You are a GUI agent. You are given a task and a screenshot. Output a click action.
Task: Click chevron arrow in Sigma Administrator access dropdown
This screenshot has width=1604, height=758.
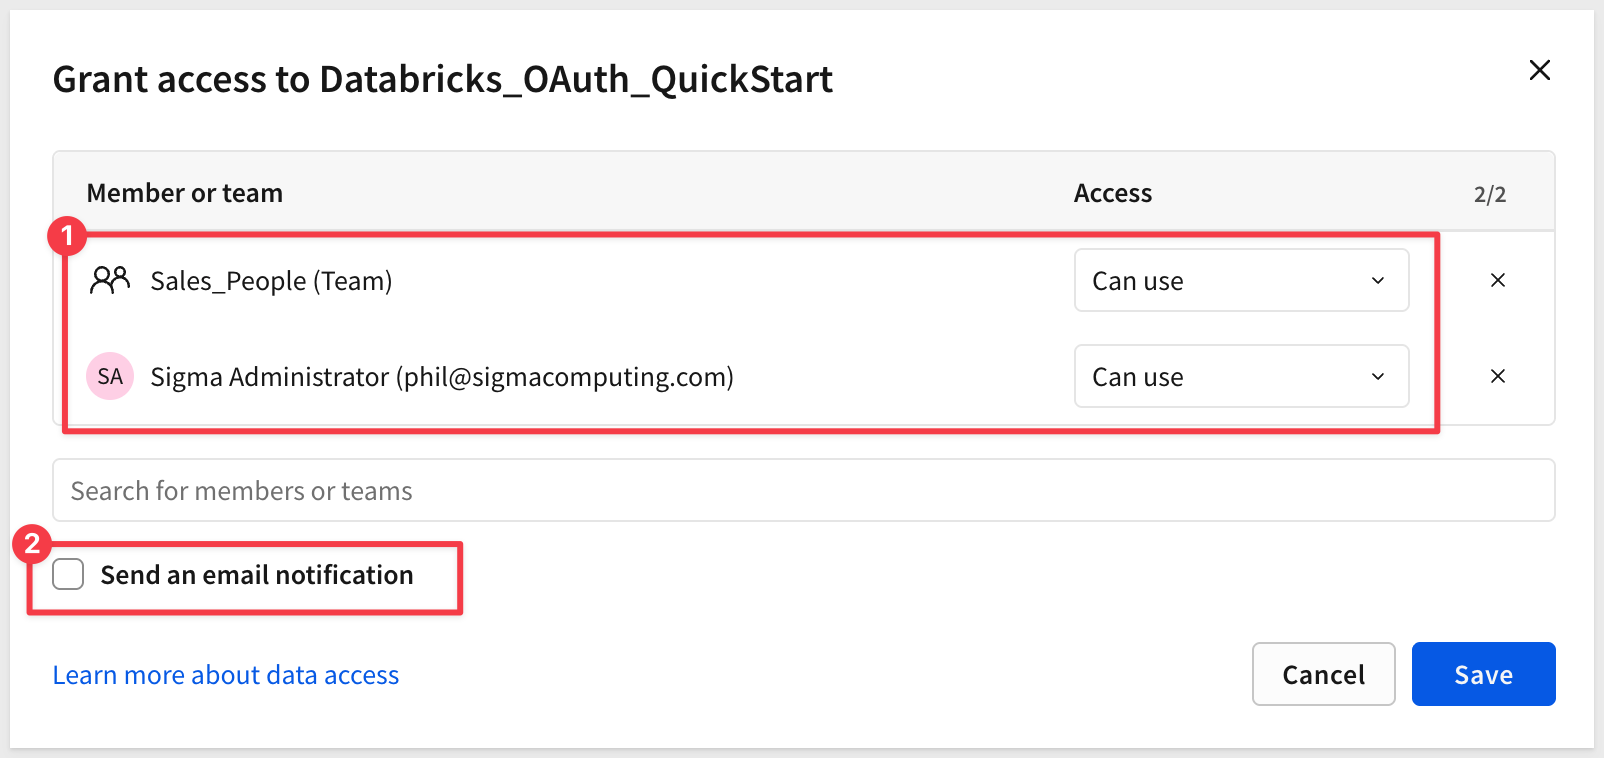tap(1378, 376)
